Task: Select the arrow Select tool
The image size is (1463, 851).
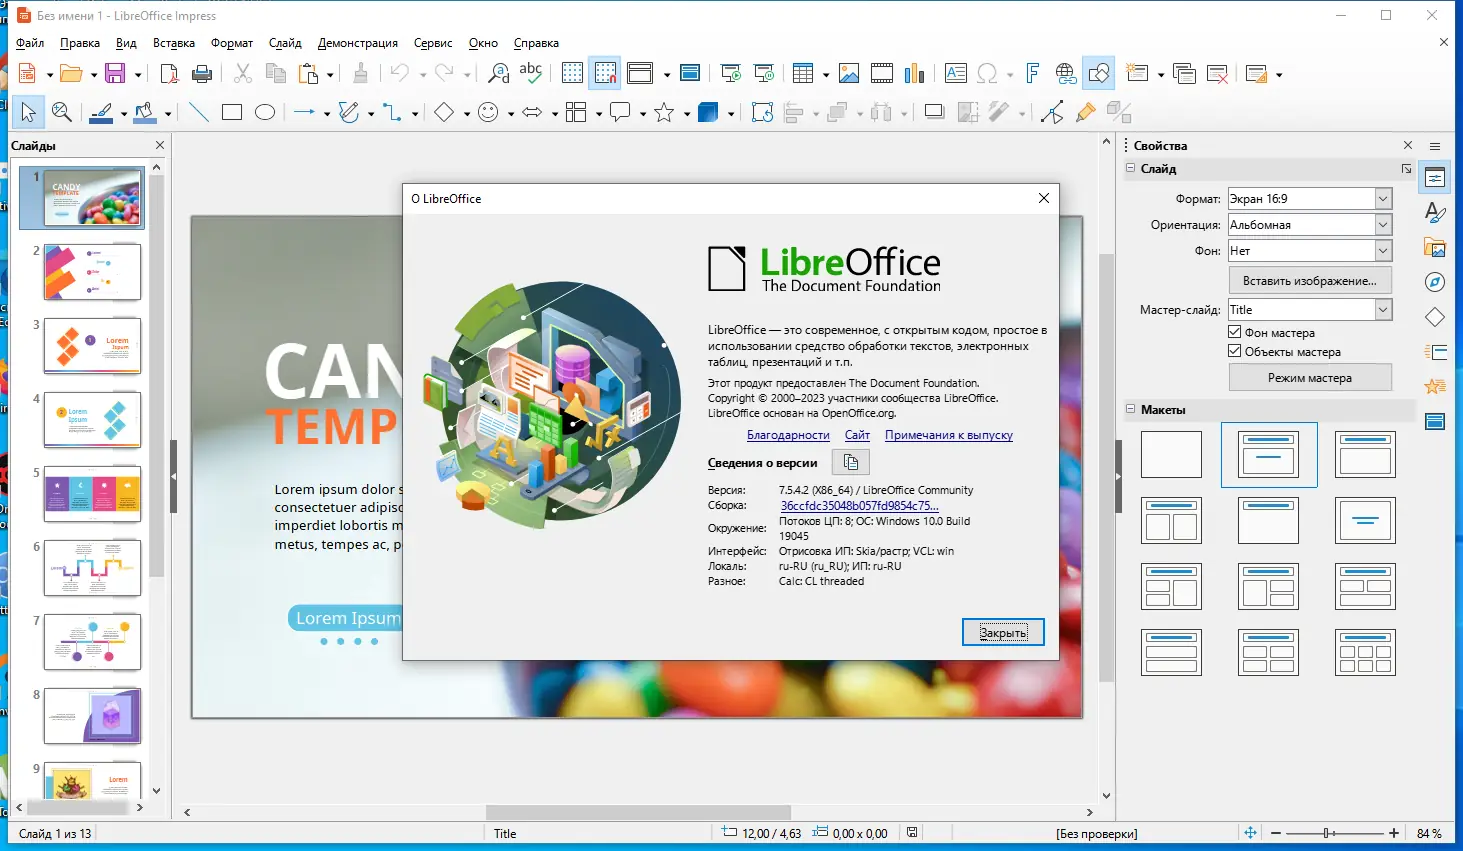Action: coord(28,112)
